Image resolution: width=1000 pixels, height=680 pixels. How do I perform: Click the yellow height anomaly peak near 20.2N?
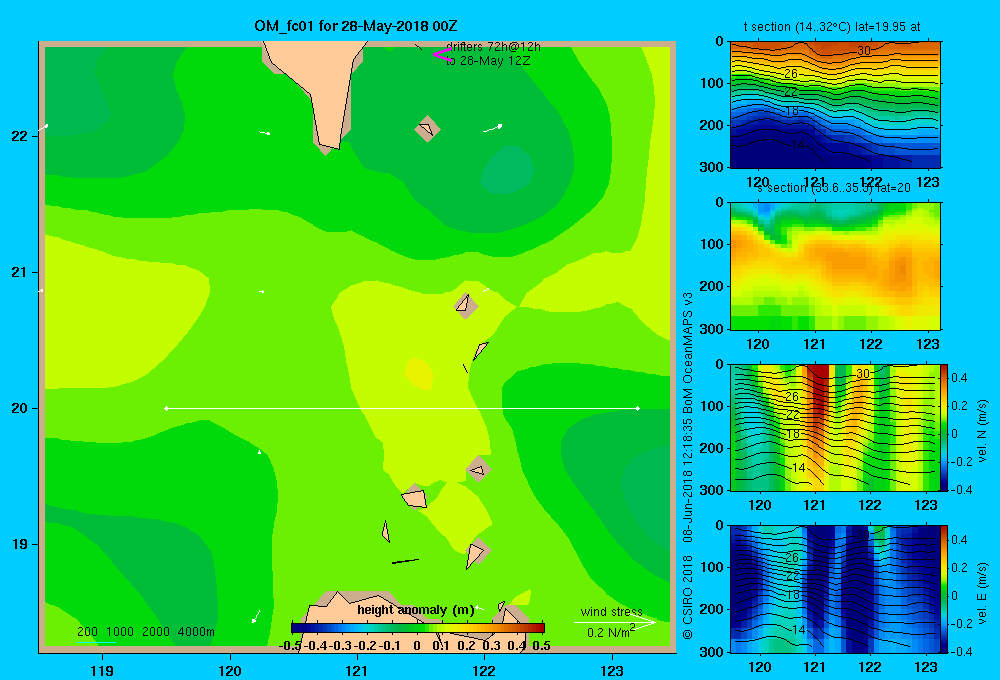419,374
